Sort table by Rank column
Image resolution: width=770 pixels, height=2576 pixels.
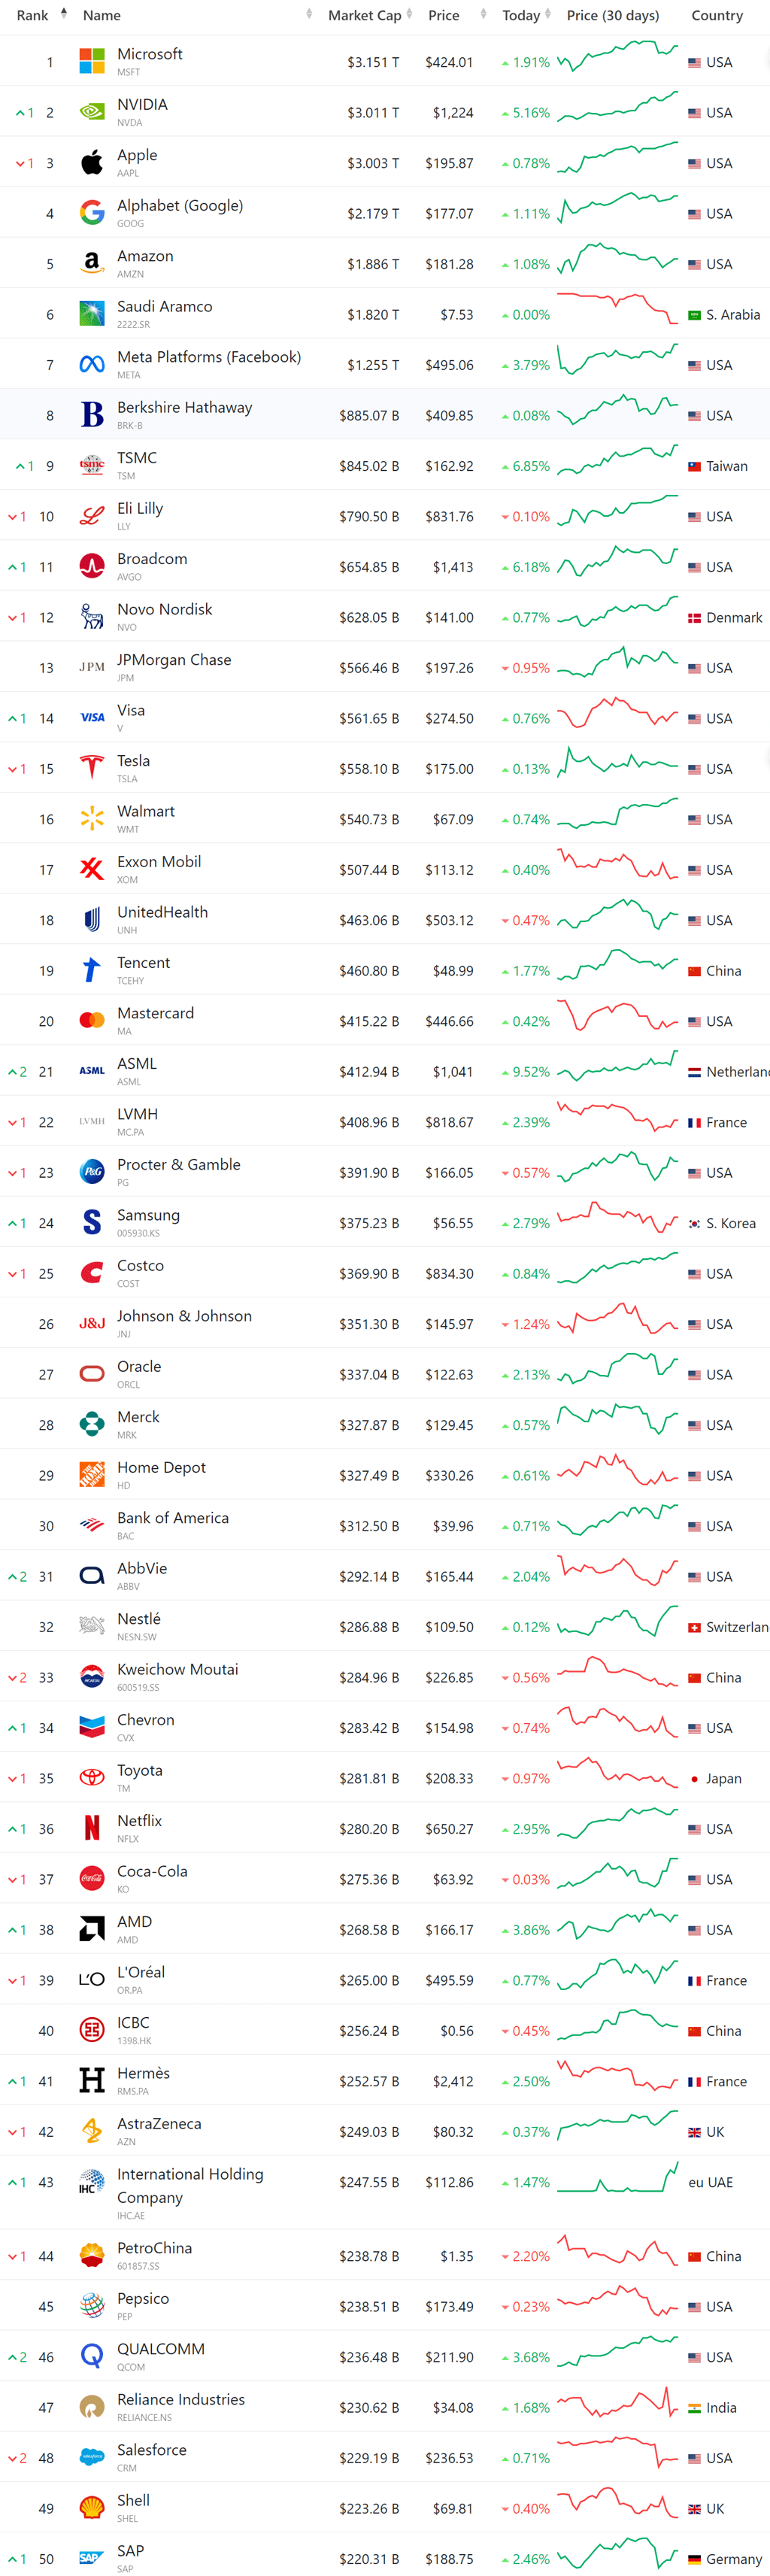pyautogui.click(x=33, y=15)
